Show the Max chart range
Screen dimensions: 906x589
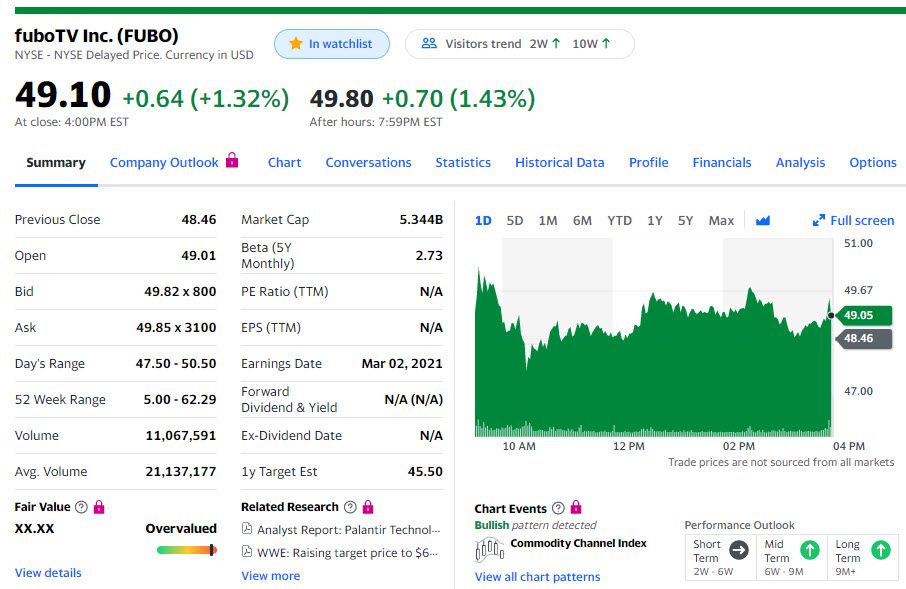point(721,220)
